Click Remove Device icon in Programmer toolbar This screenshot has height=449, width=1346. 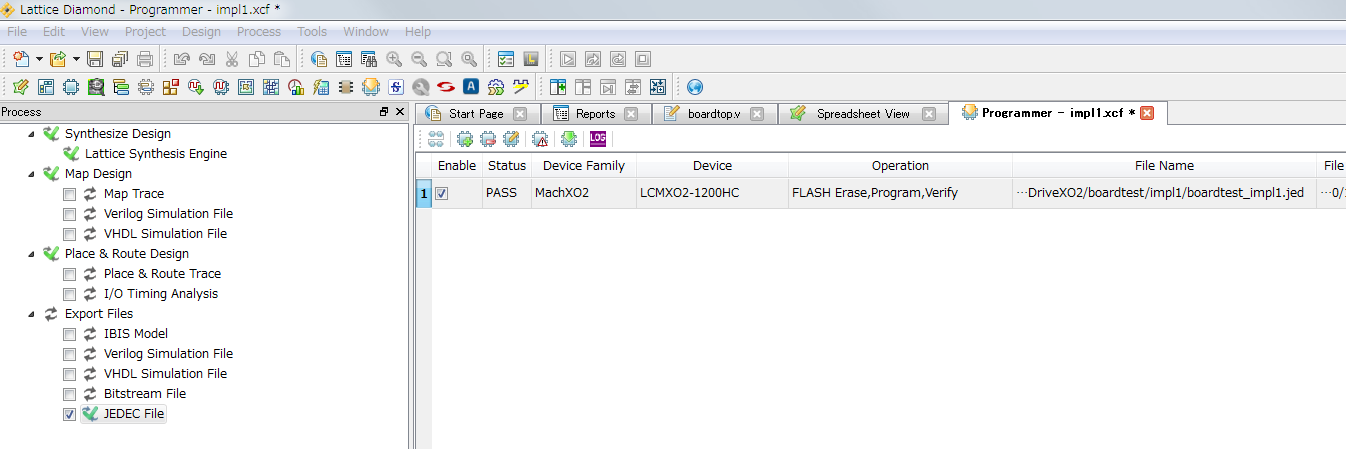pos(488,139)
